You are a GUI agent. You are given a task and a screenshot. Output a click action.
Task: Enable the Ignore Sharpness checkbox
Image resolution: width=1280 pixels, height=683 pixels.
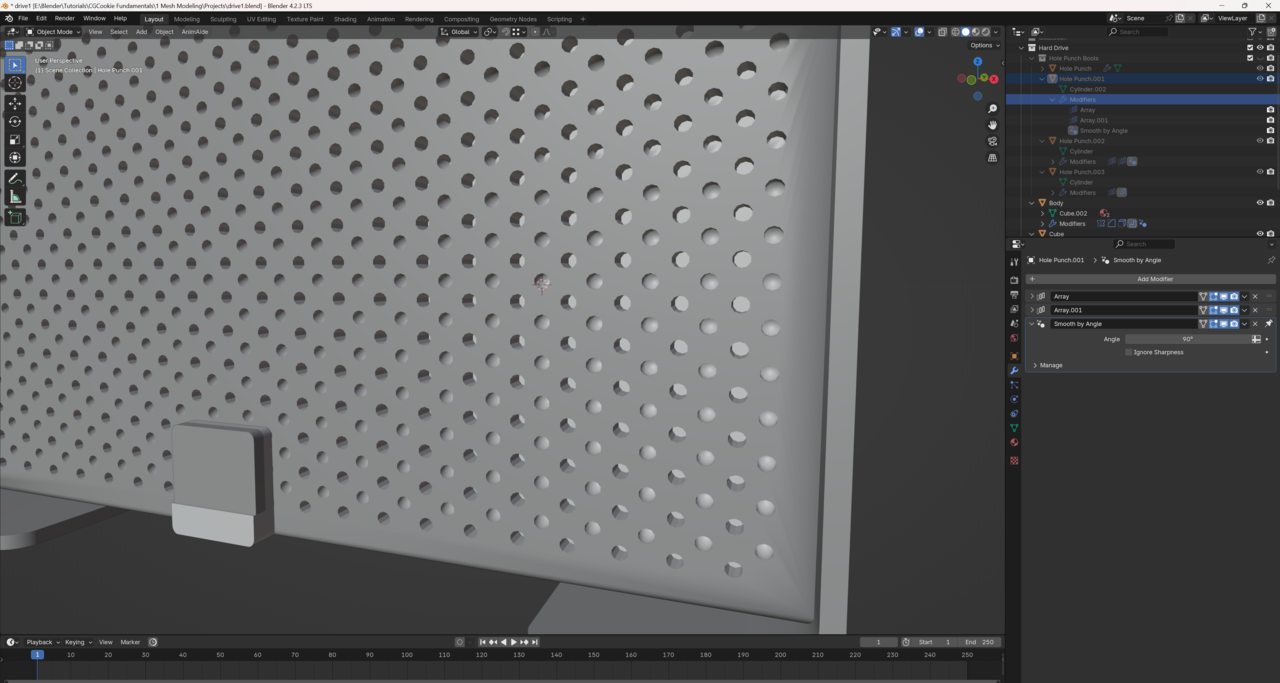tap(1129, 352)
